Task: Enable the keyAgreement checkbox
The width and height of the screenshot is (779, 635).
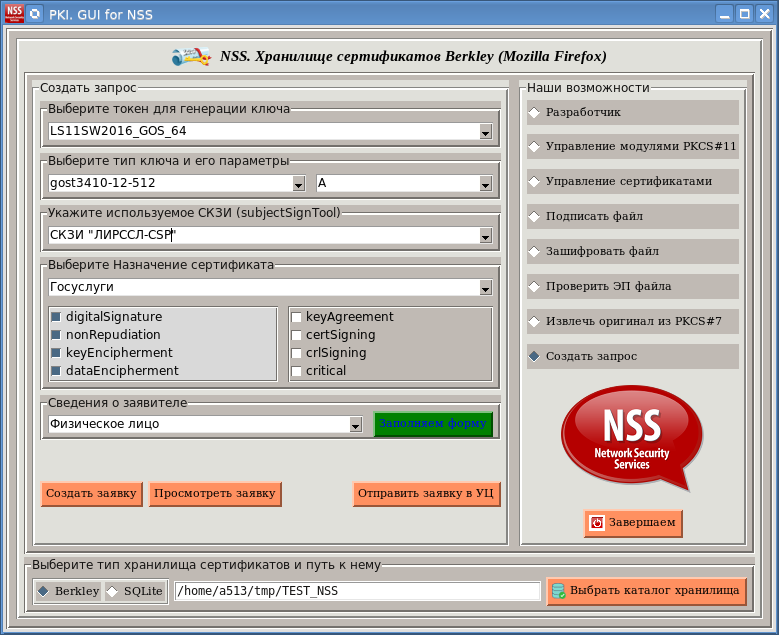Action: (x=296, y=317)
